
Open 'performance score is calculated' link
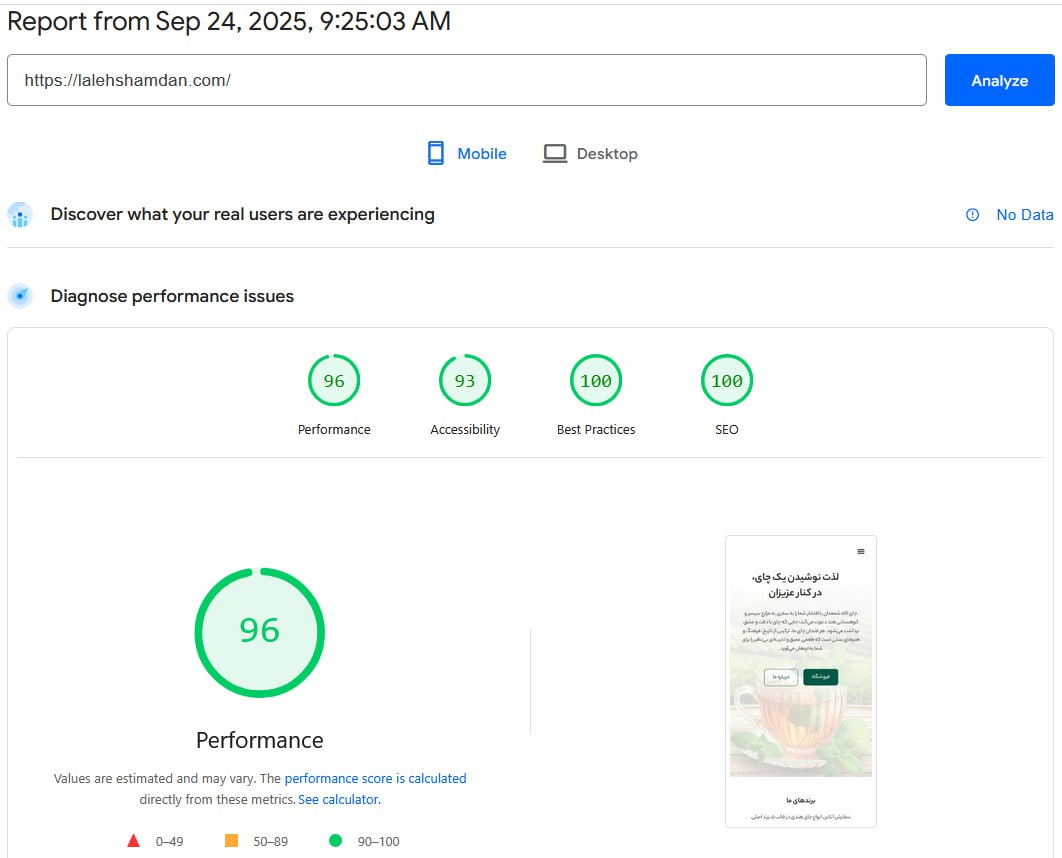pos(375,778)
